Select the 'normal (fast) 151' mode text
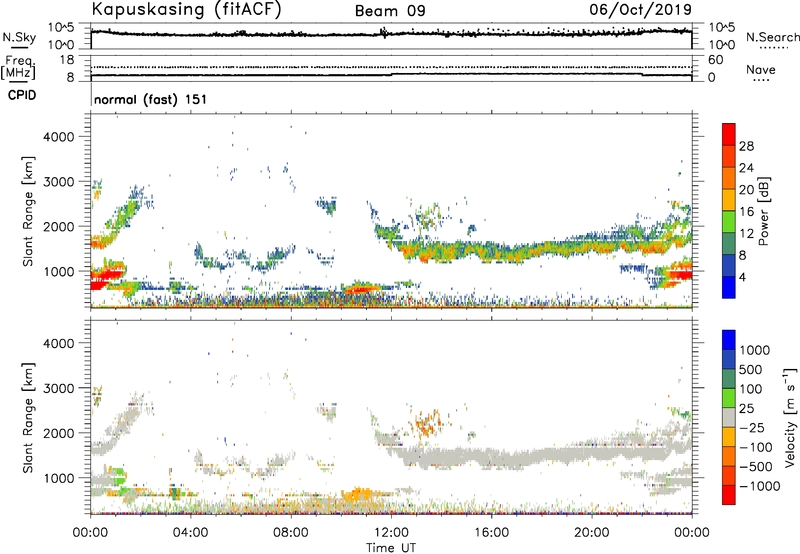 pyautogui.click(x=151, y=99)
